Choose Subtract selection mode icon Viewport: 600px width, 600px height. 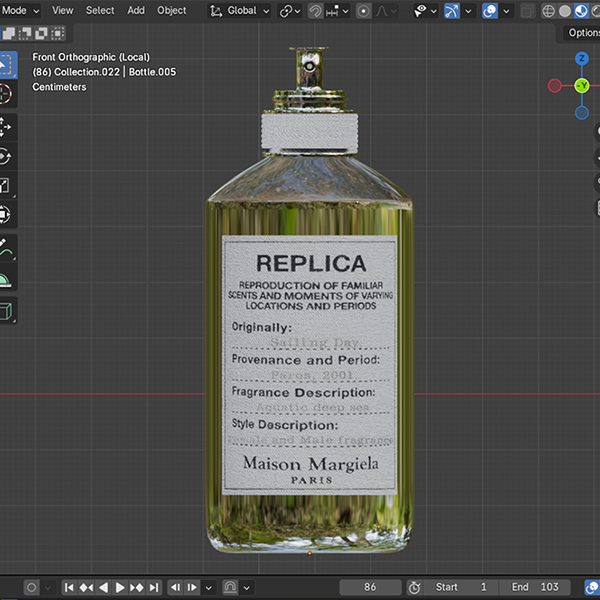click(25, 33)
